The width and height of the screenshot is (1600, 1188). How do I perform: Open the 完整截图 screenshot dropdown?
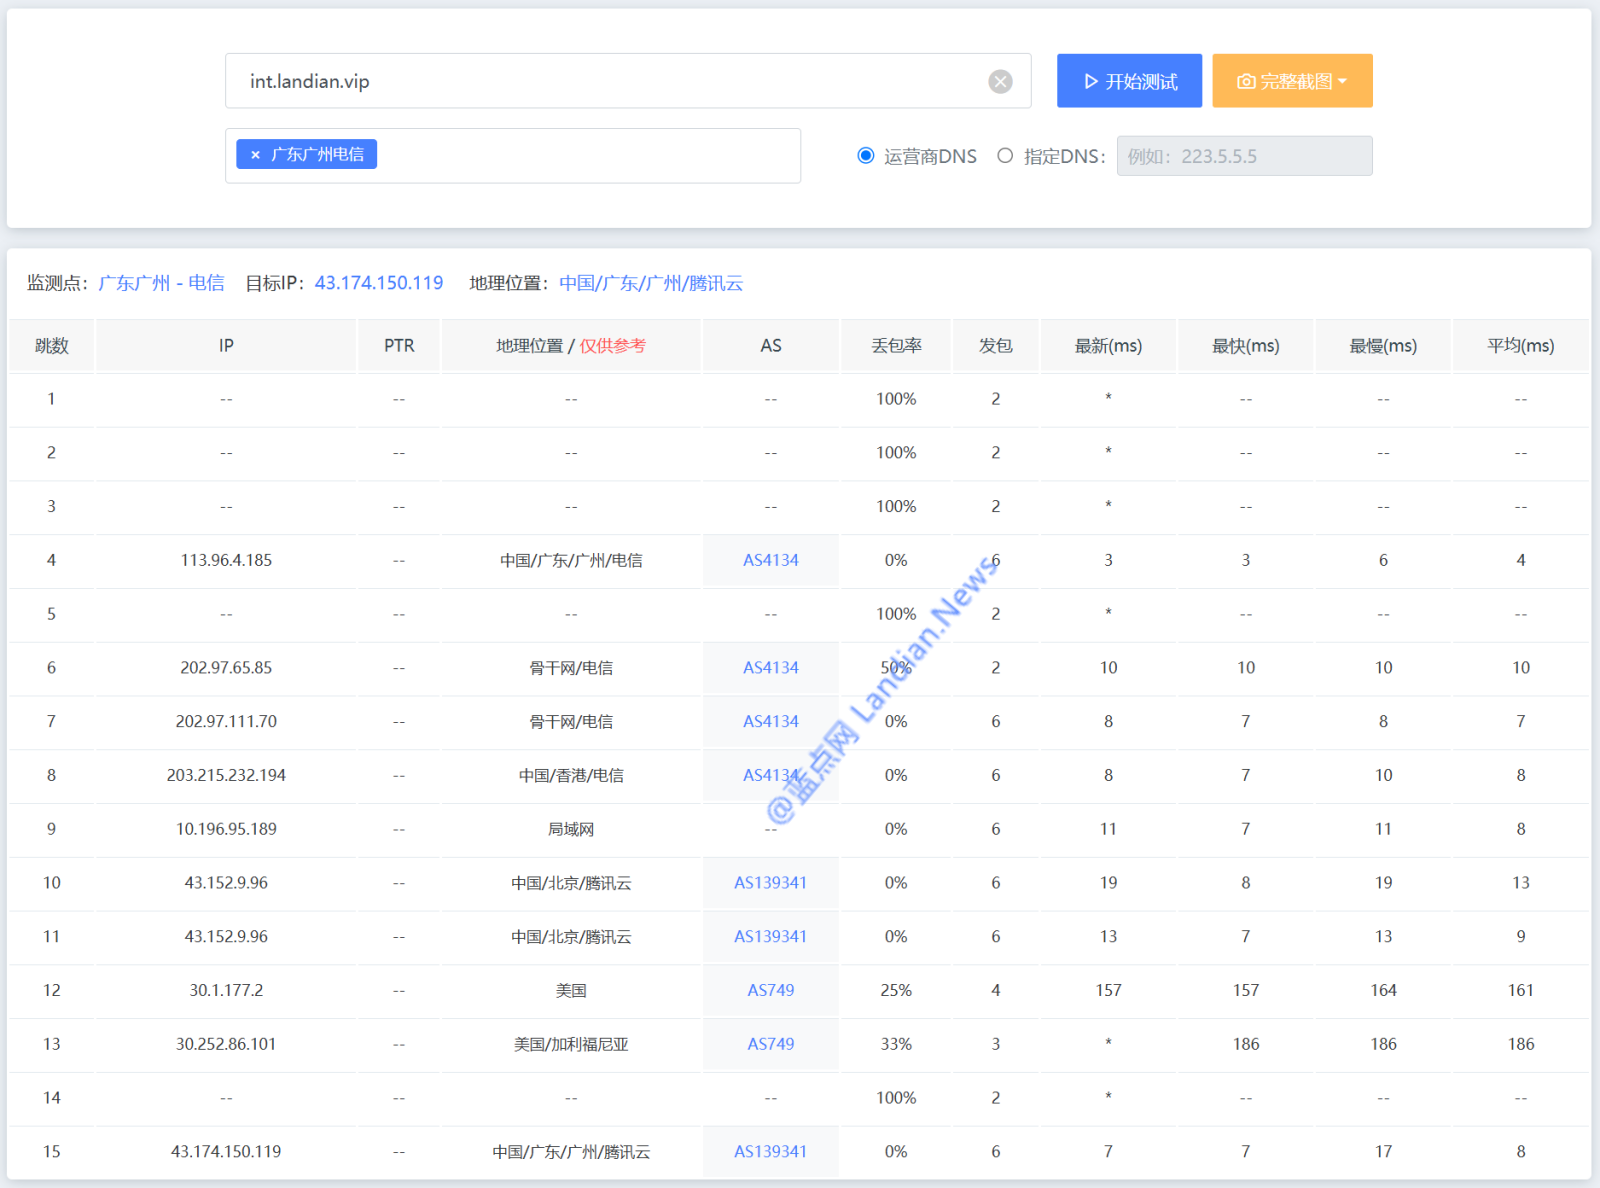tap(1292, 81)
